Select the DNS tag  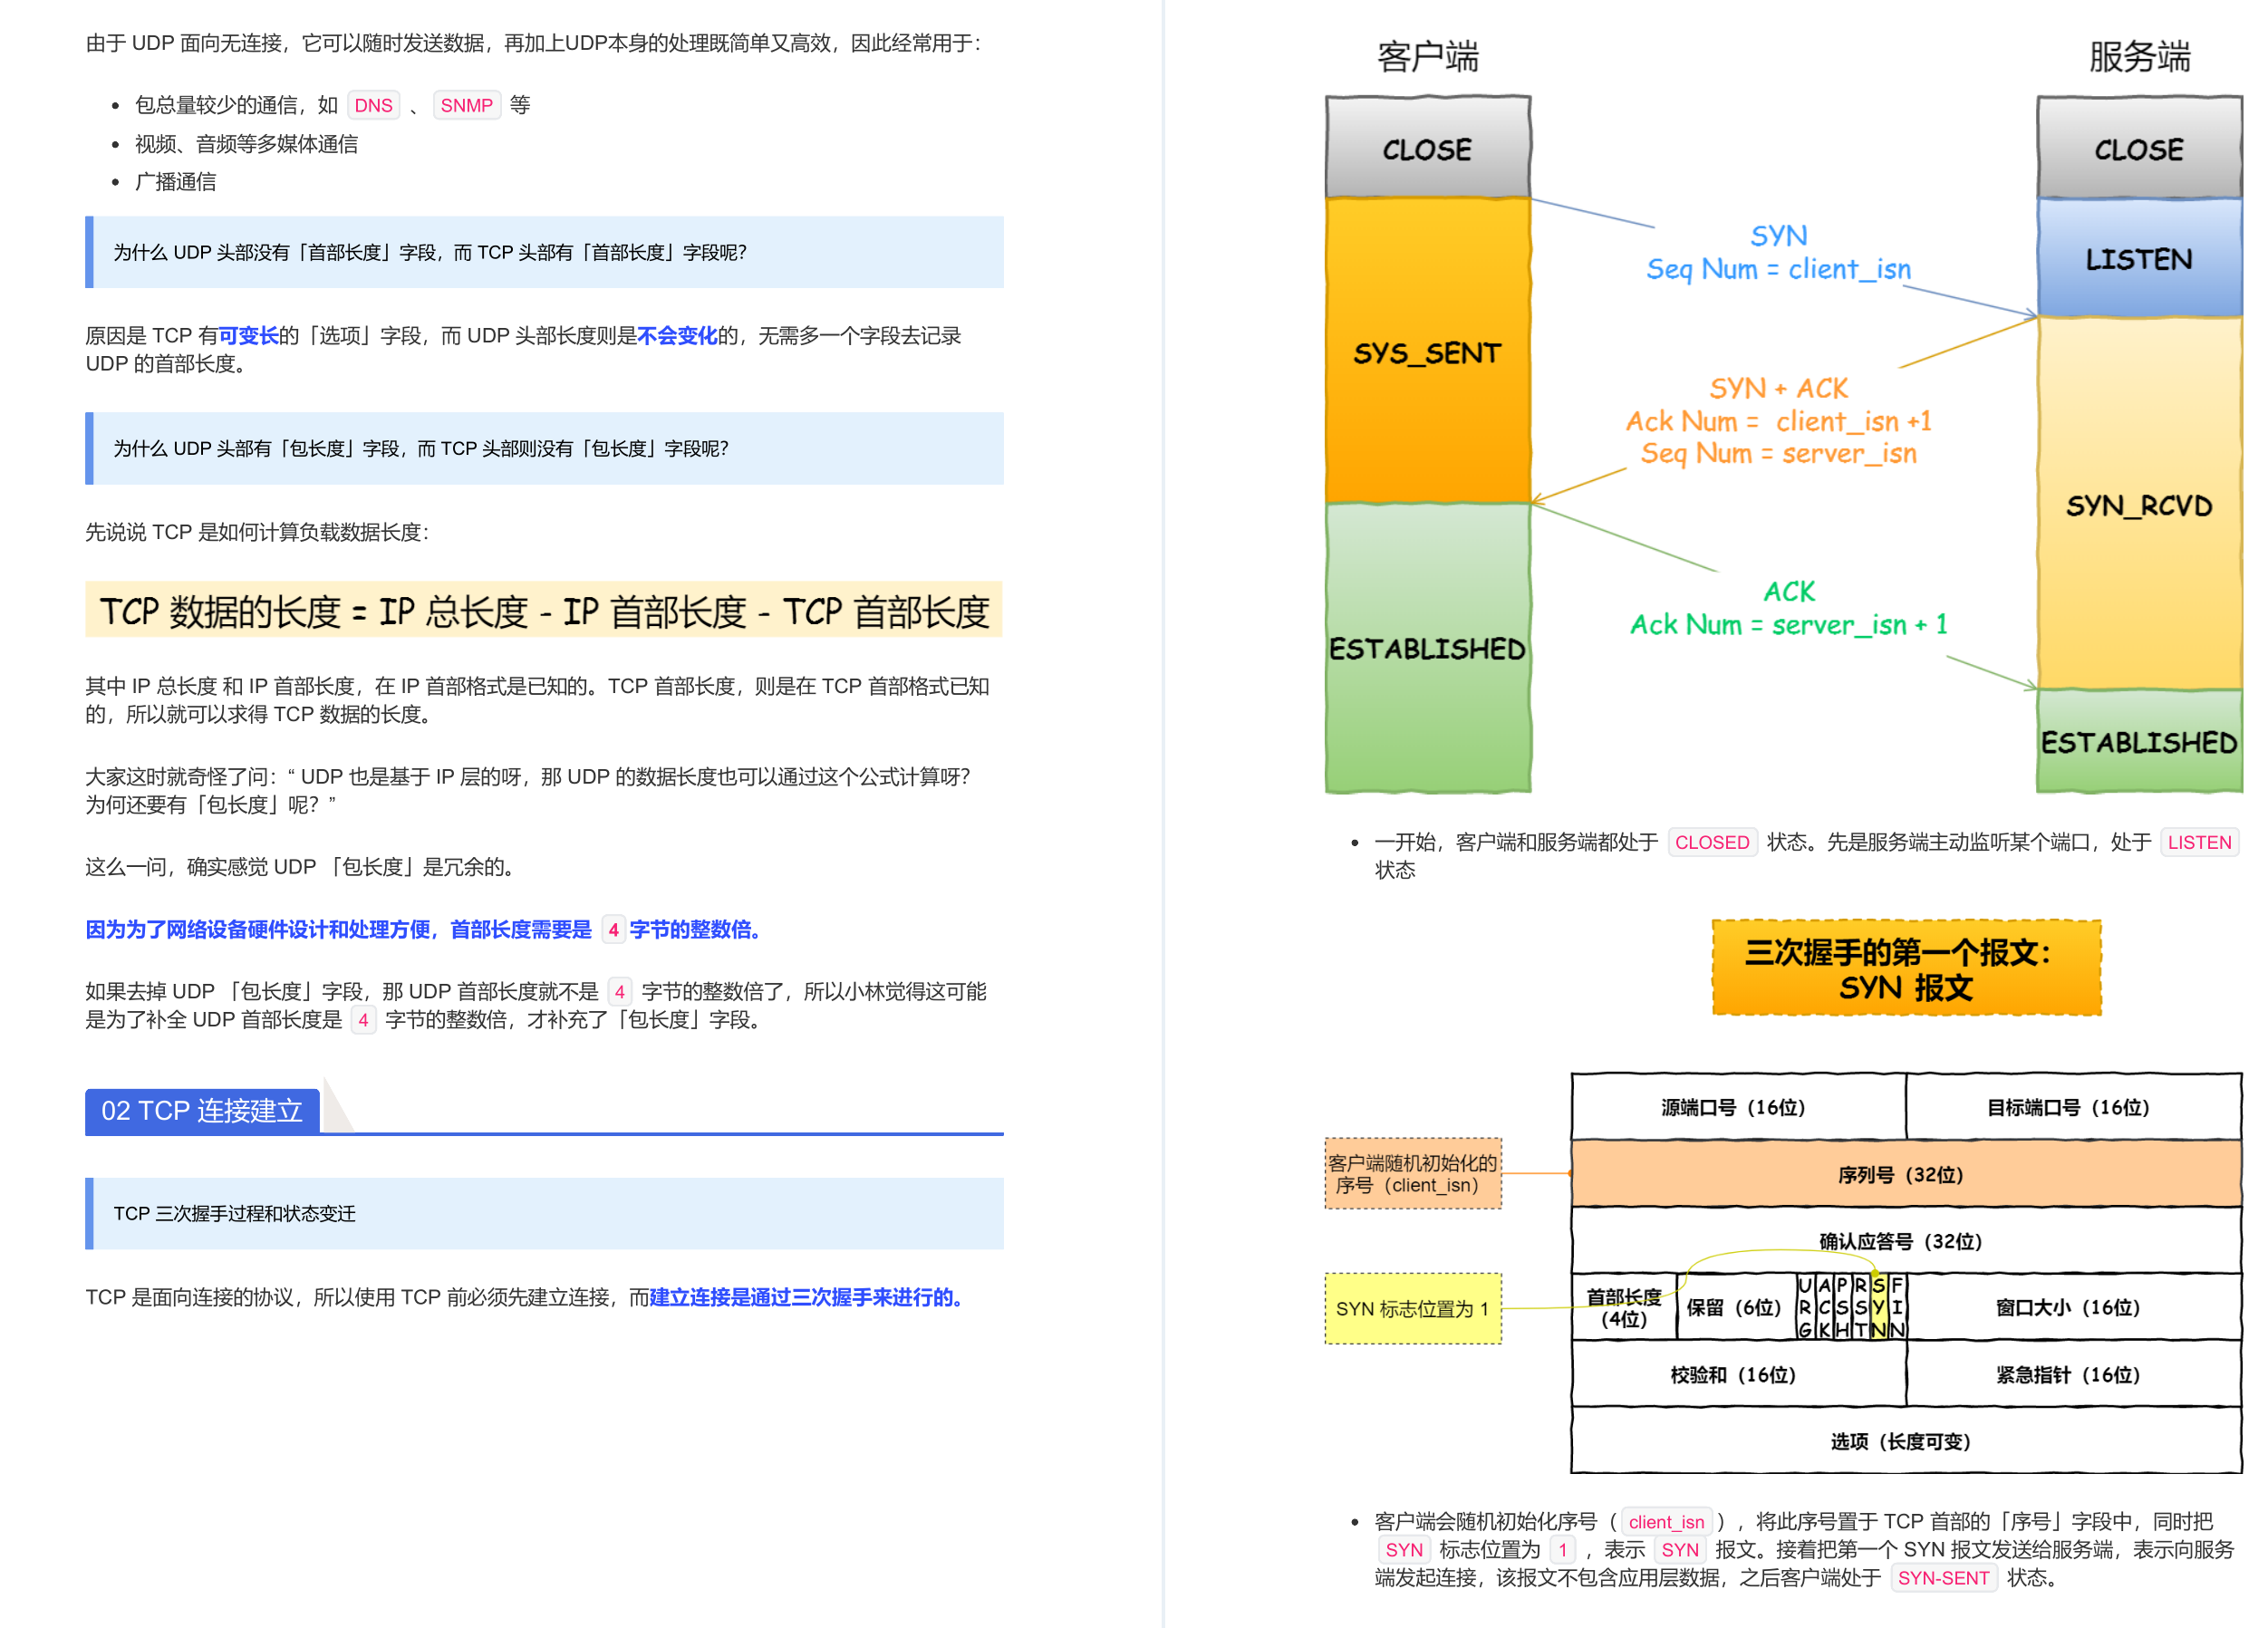pos(373,104)
